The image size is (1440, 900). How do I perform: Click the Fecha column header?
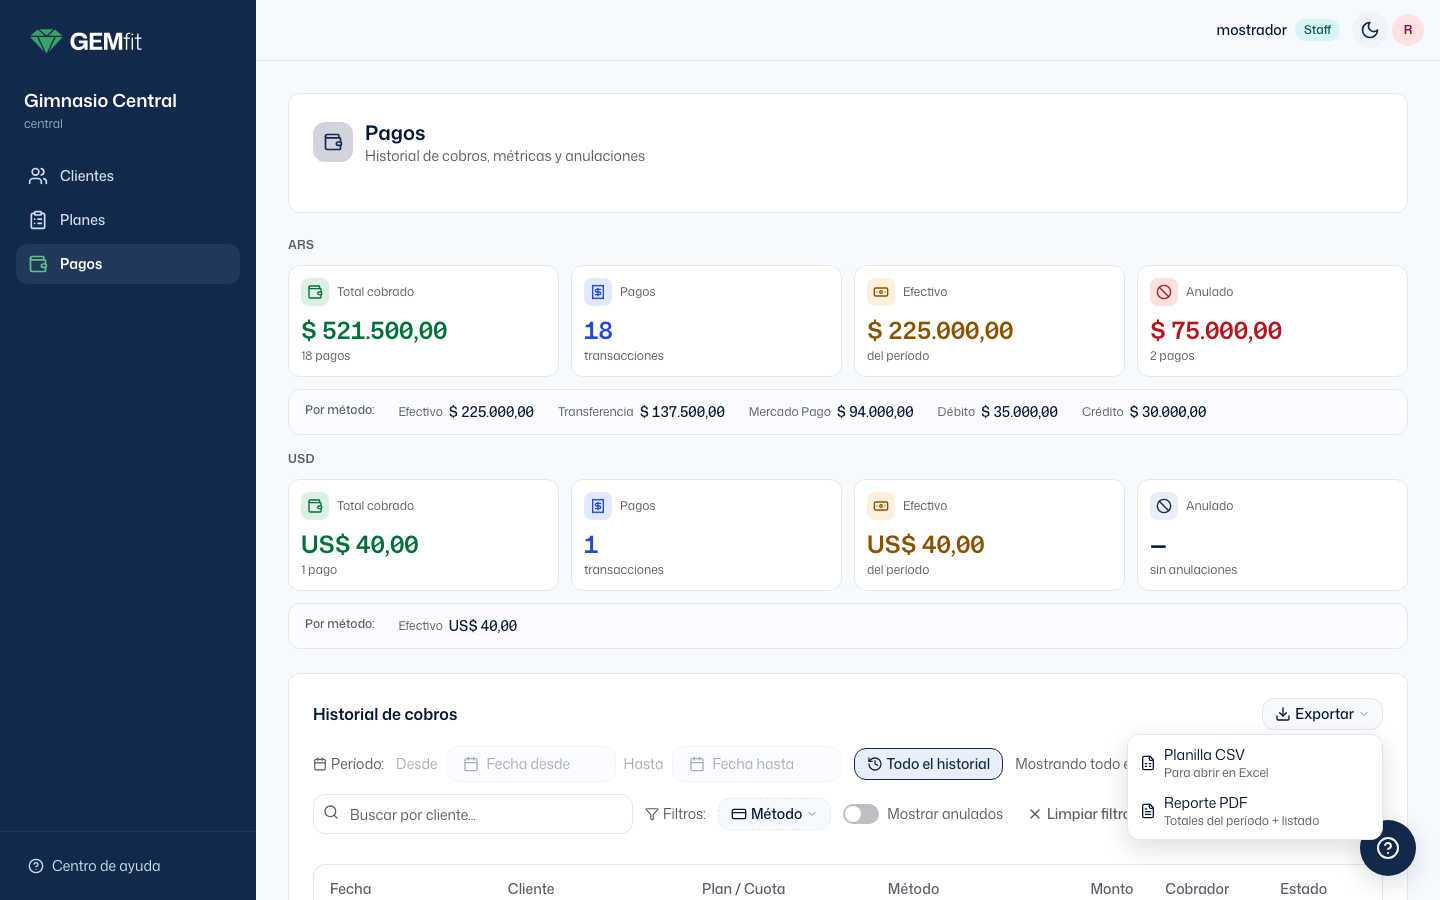(351, 889)
